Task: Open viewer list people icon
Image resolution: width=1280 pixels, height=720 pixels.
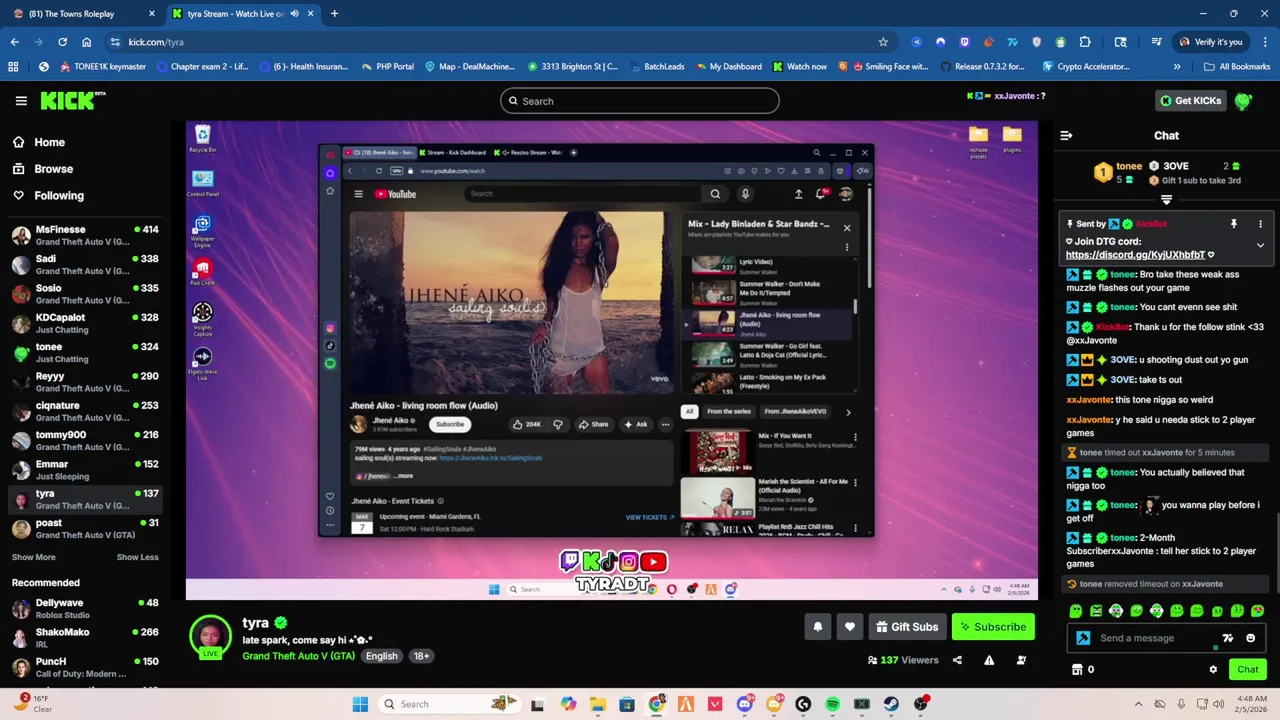Action: (1021, 660)
